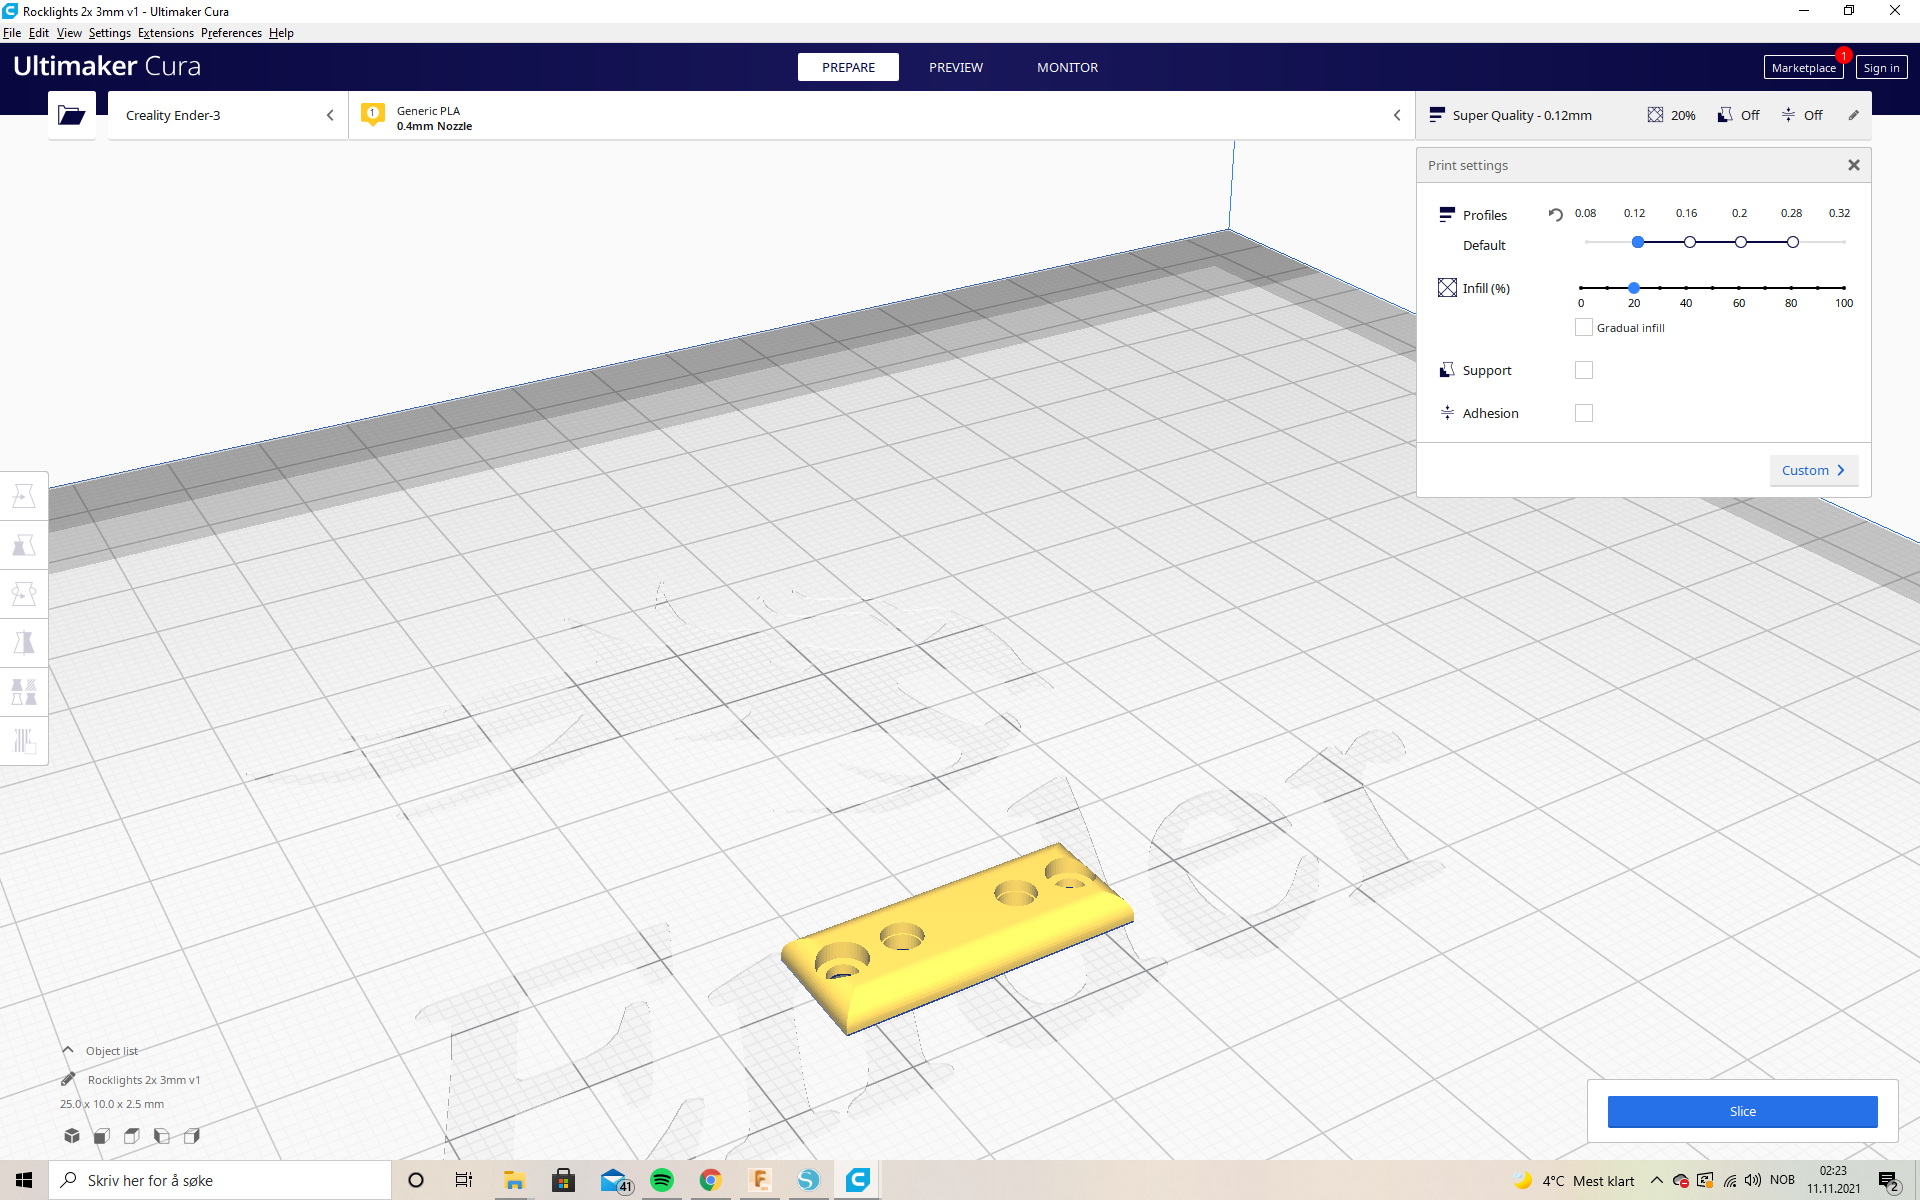Open File Explorer from the taskbar
The width and height of the screenshot is (1920, 1200).
click(514, 1180)
